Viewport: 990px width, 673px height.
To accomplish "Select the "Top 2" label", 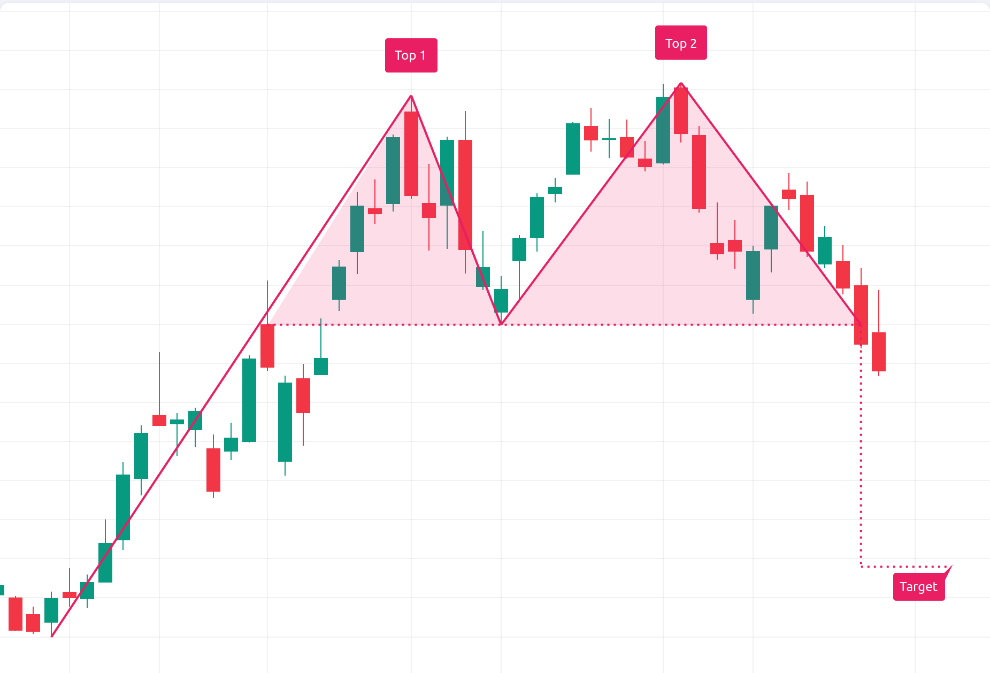I will click(681, 43).
